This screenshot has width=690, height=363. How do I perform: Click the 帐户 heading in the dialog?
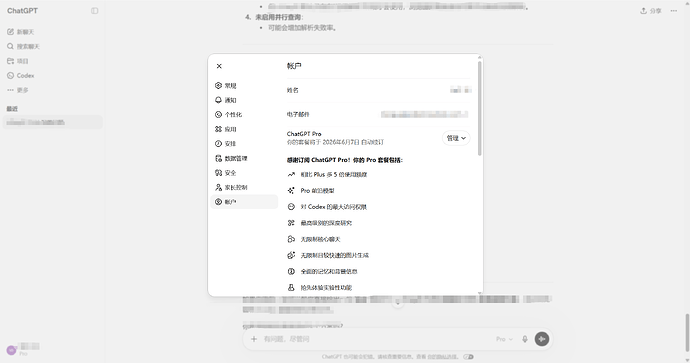294,66
